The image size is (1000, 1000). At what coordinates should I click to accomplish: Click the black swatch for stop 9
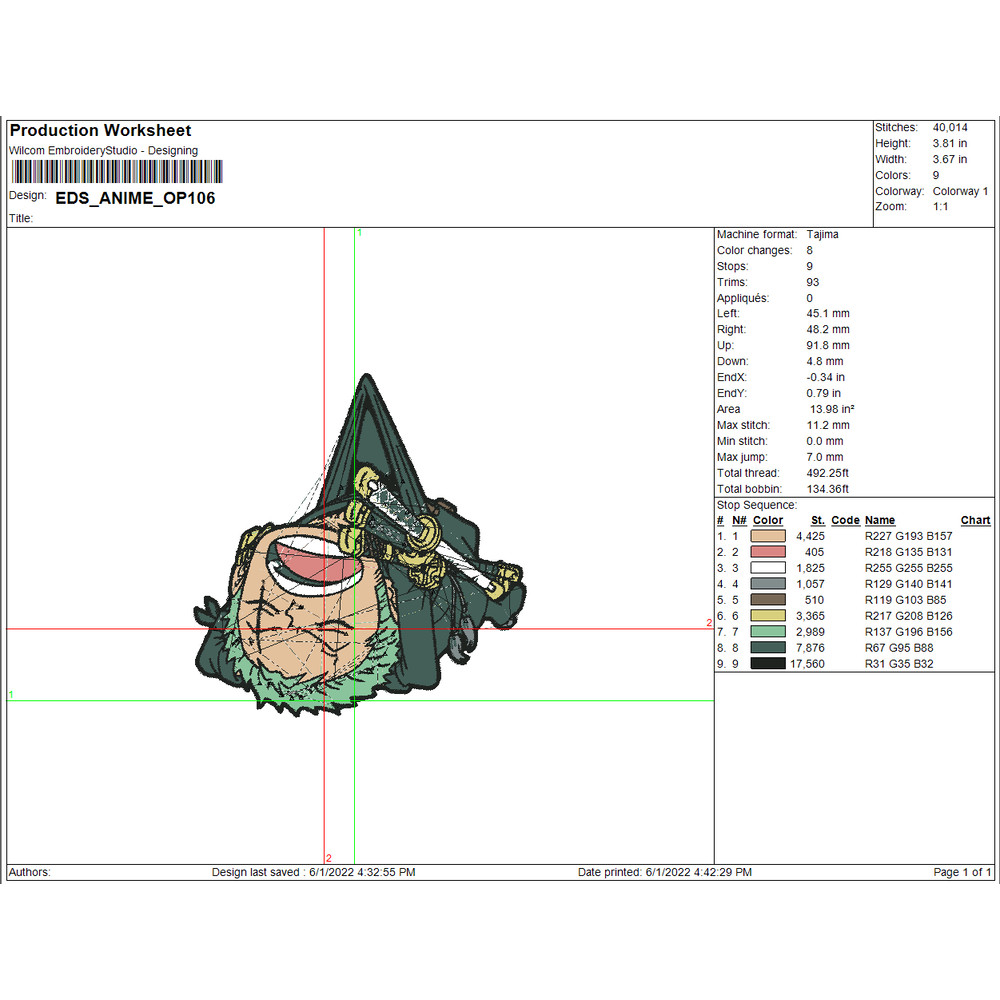(768, 664)
